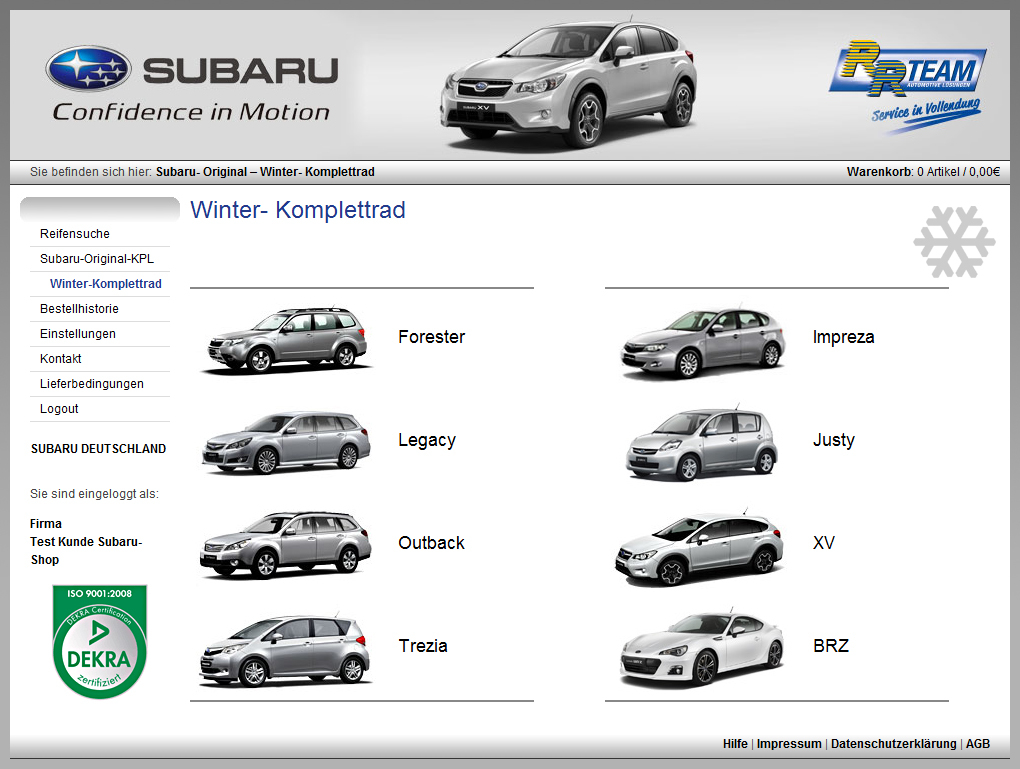Select the Justy car image

[x=701, y=443]
